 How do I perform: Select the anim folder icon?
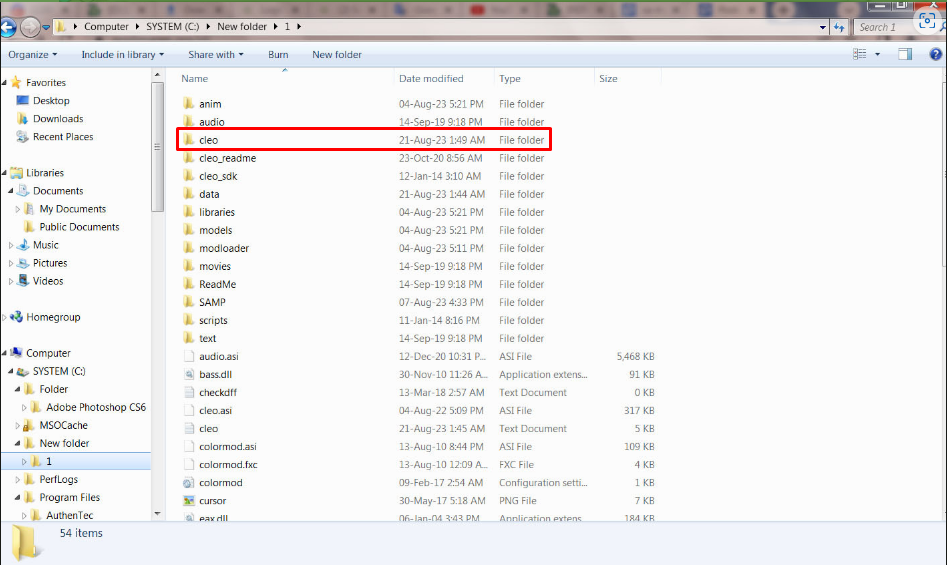tap(188, 103)
